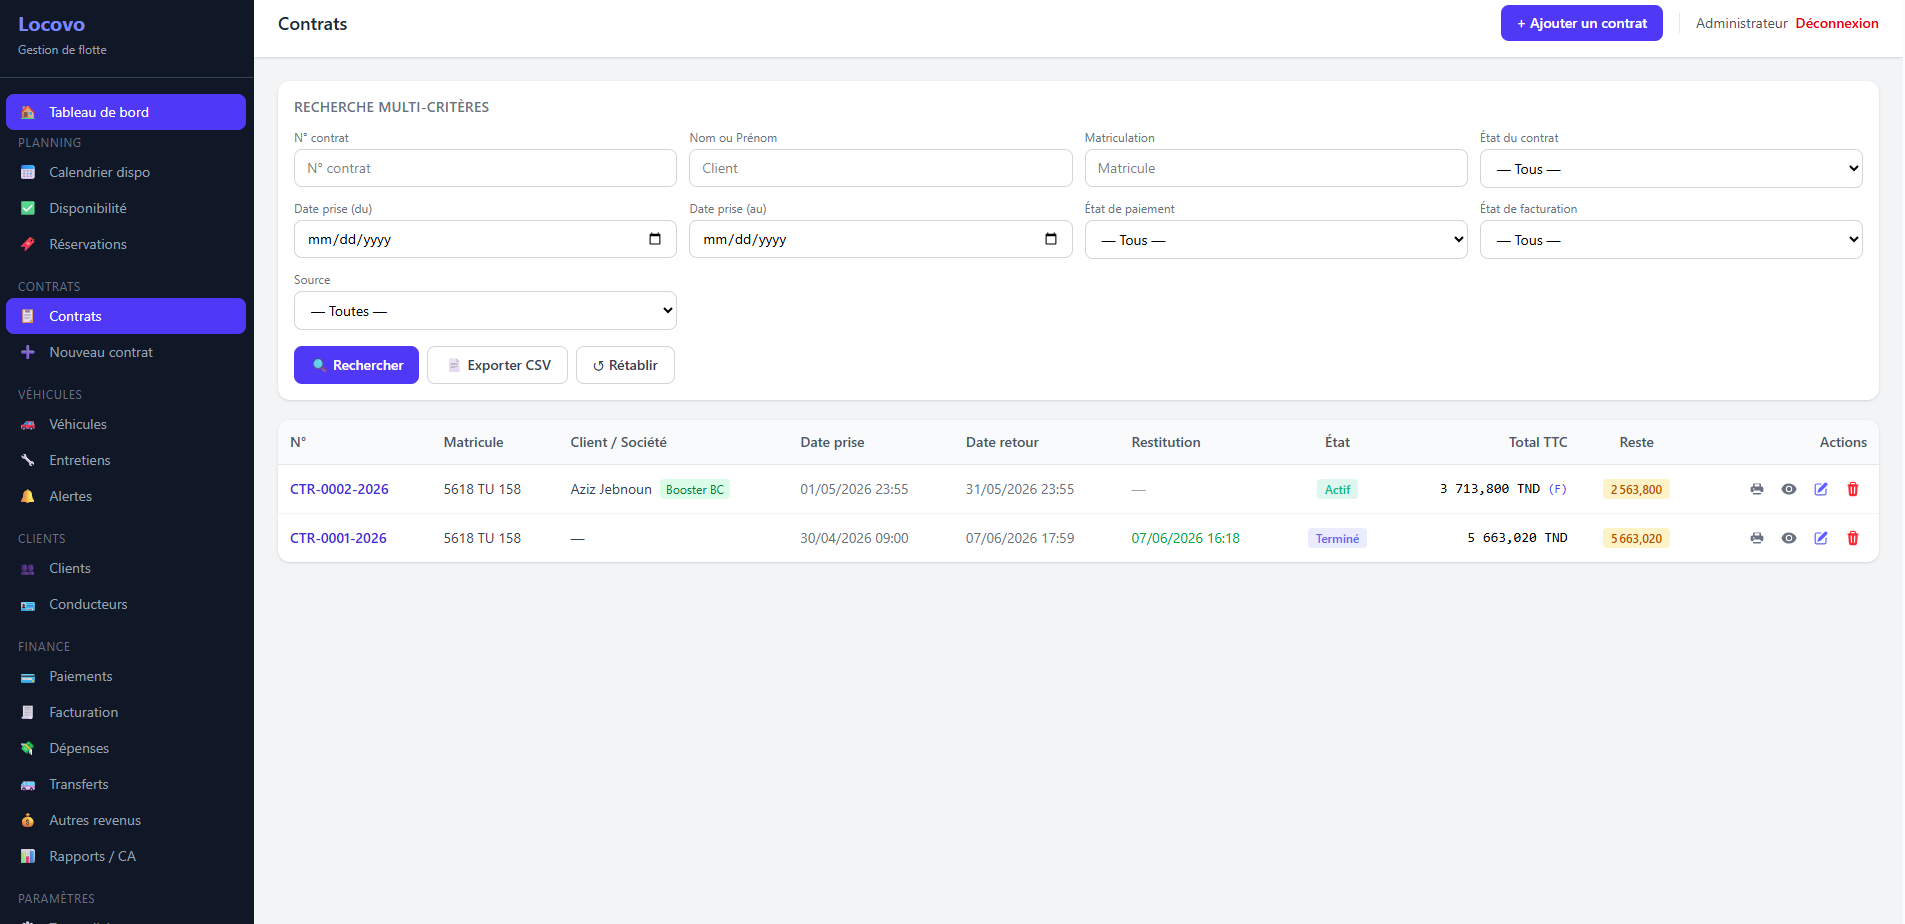This screenshot has width=1905, height=924.
Task: Print contract CTR-0001-2026
Action: [x=1757, y=538]
